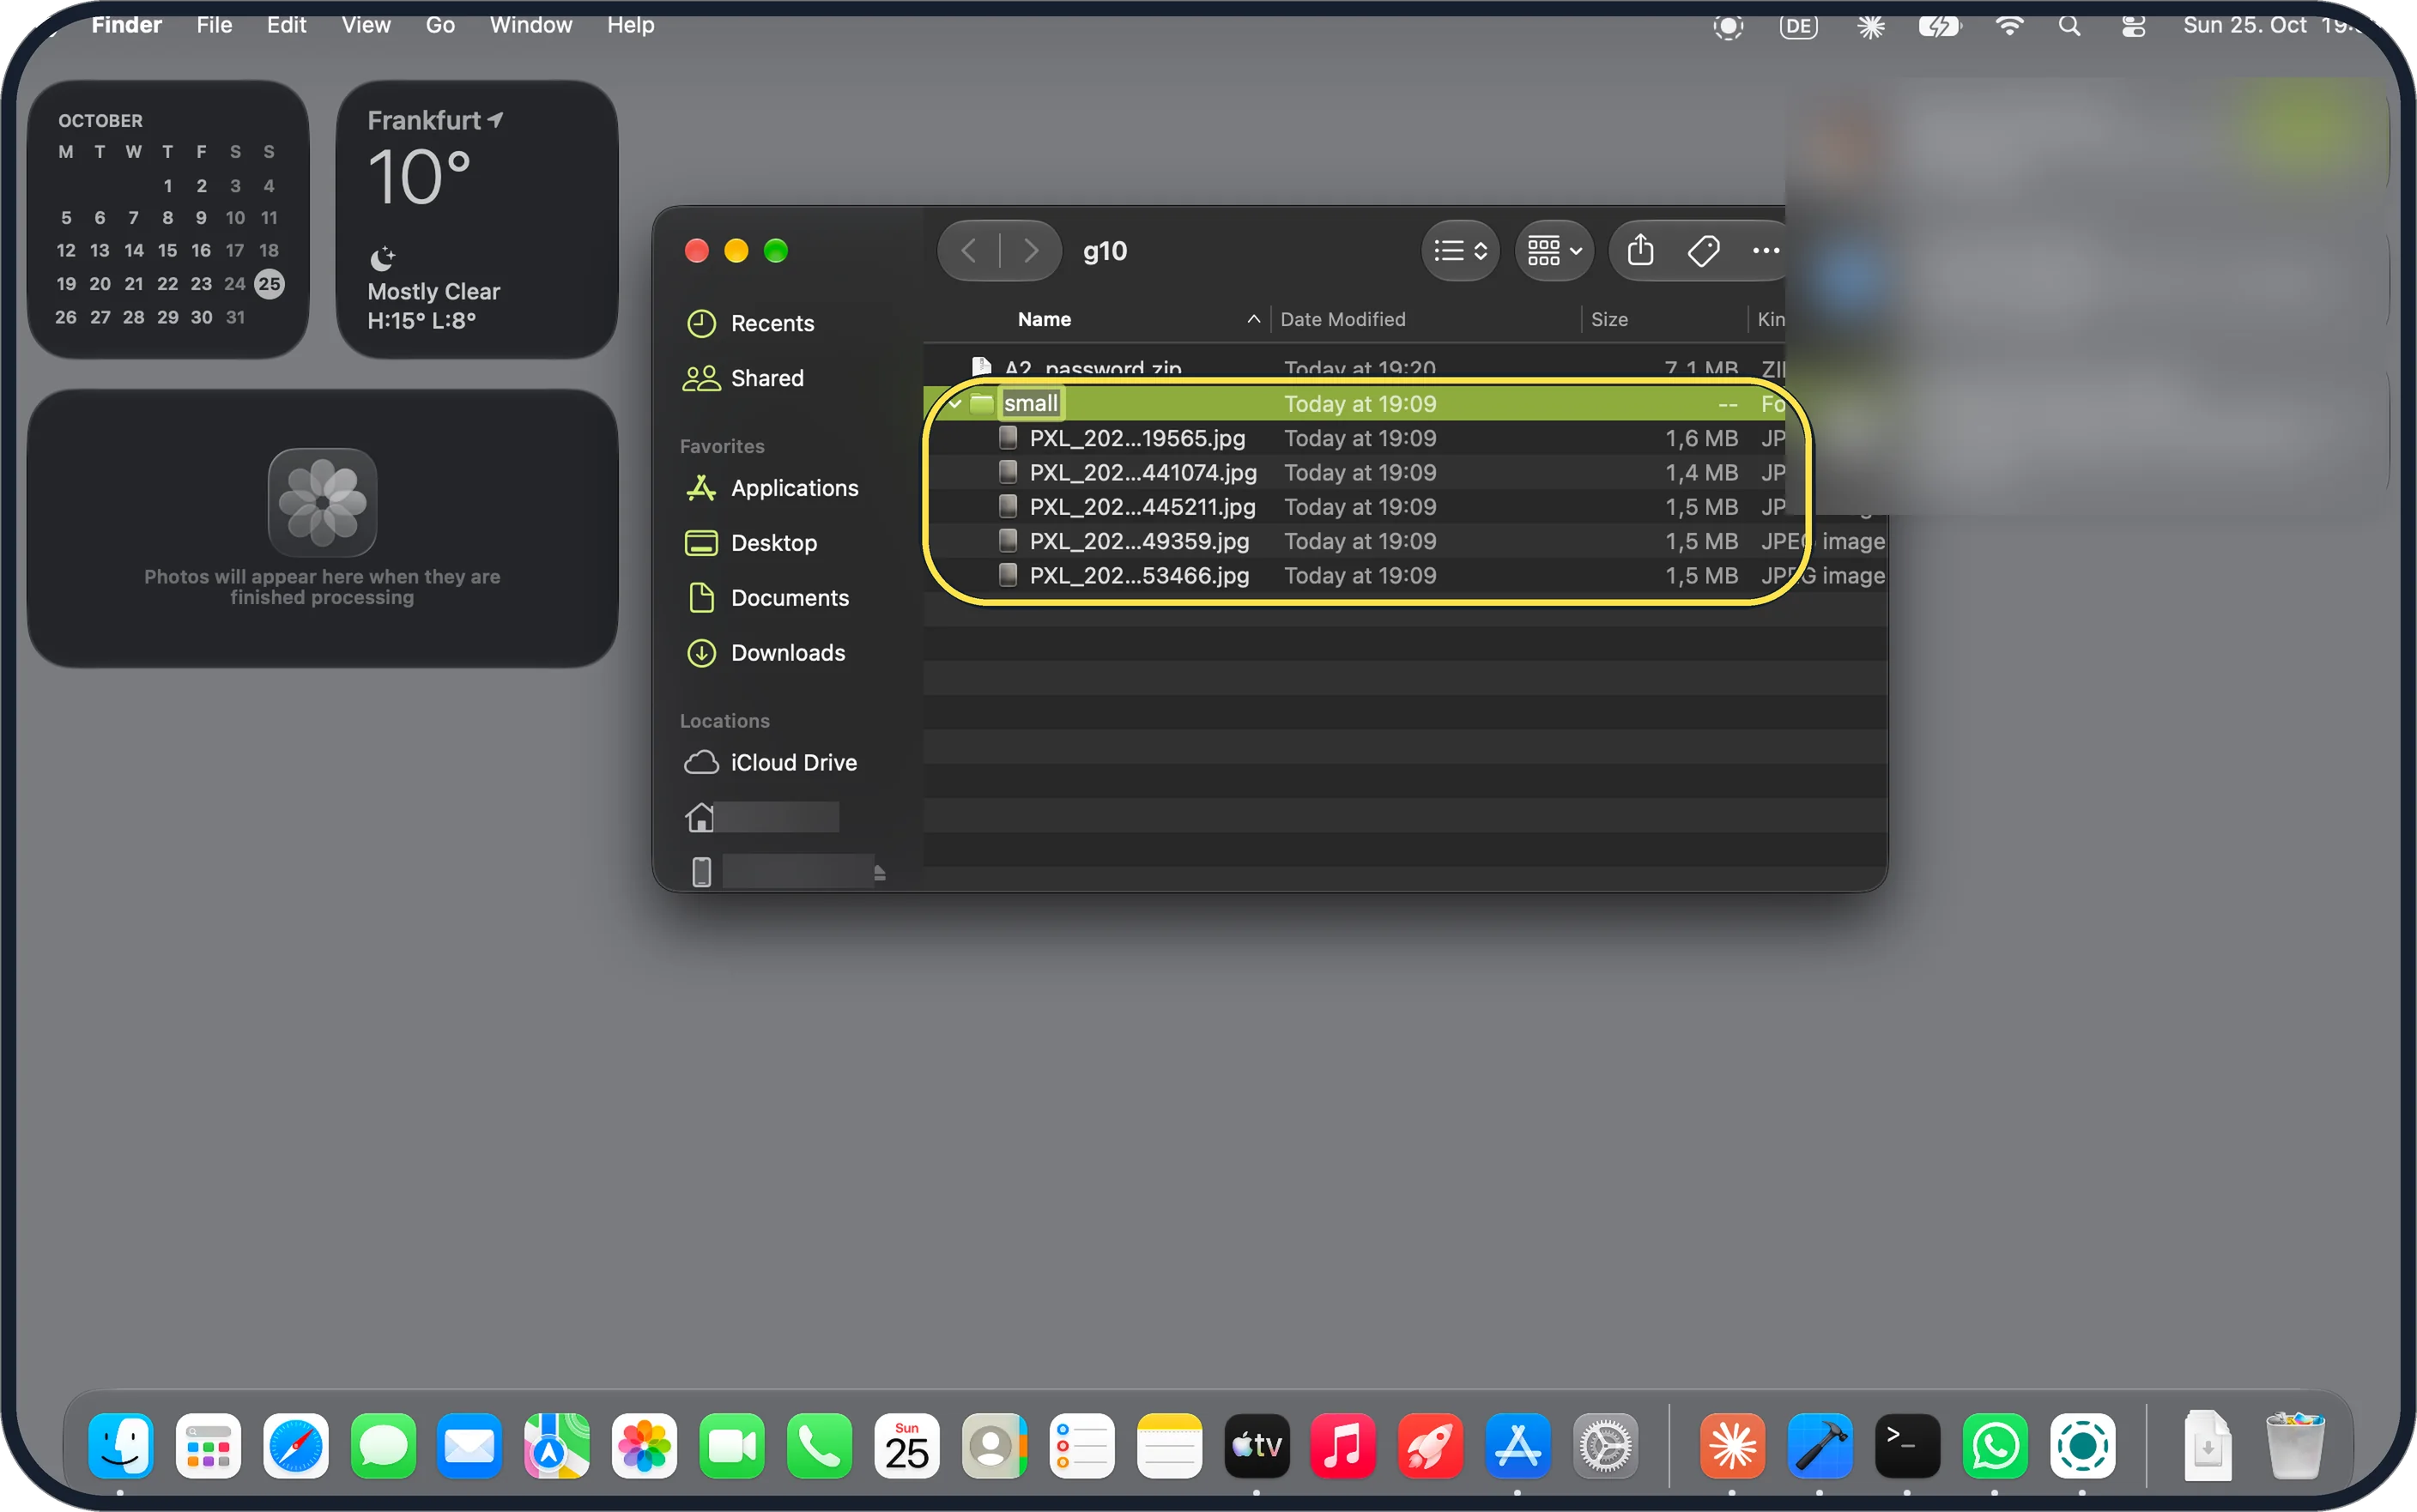Open the File menu
The width and height of the screenshot is (2417, 1512).
[214, 25]
